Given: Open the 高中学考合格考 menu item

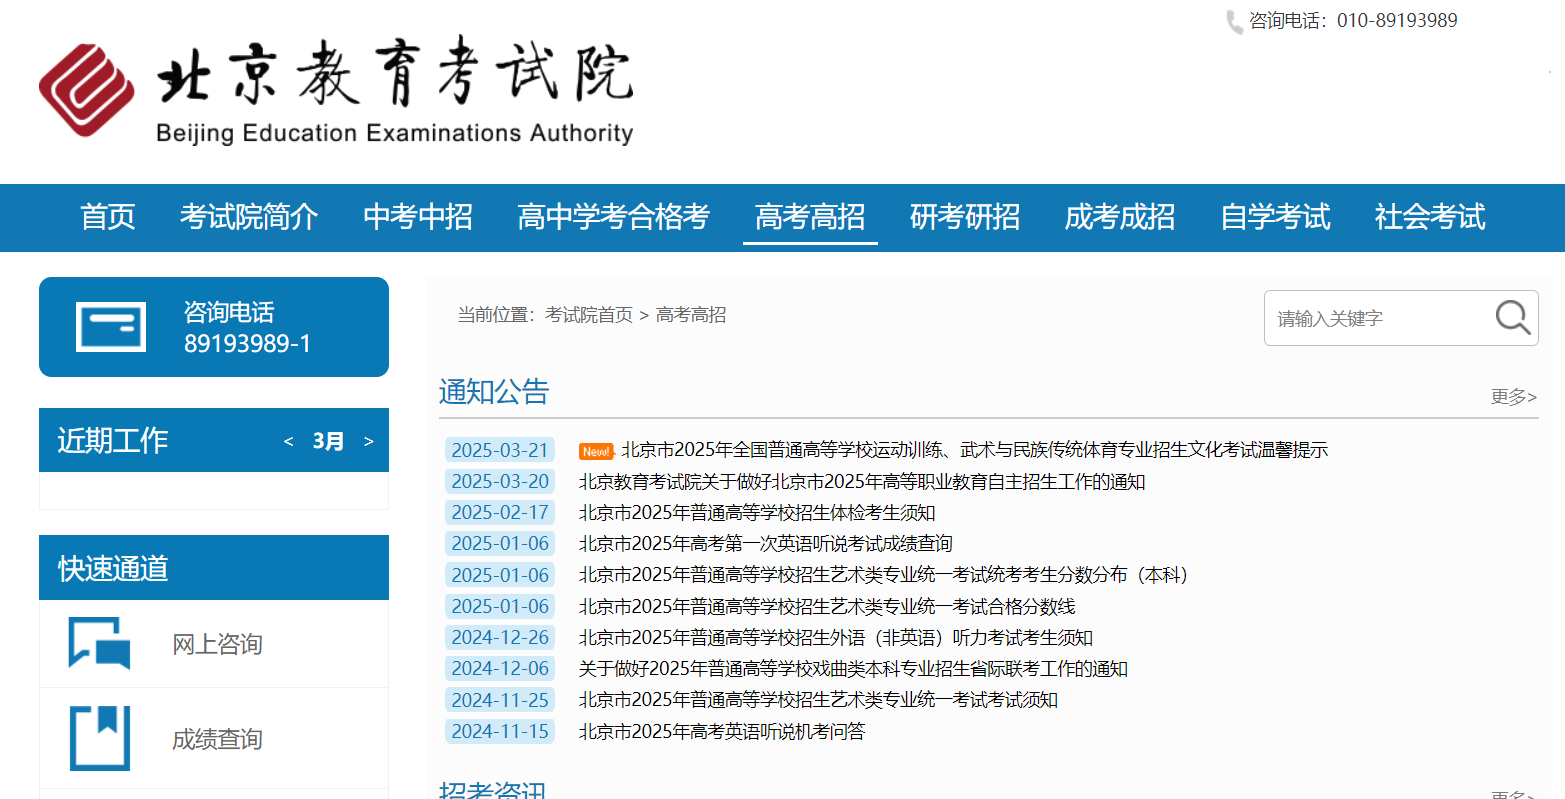Looking at the screenshot, I should click(x=613, y=217).
